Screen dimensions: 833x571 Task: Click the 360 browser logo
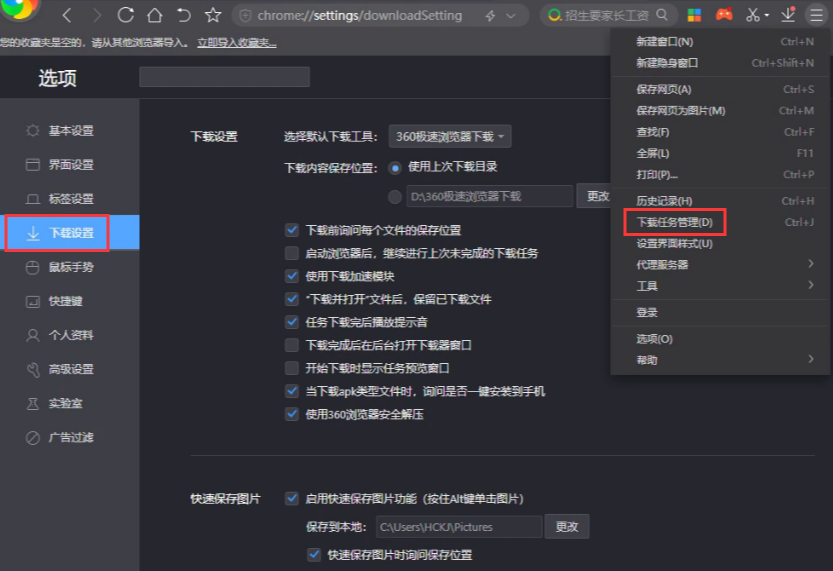[x=19, y=8]
